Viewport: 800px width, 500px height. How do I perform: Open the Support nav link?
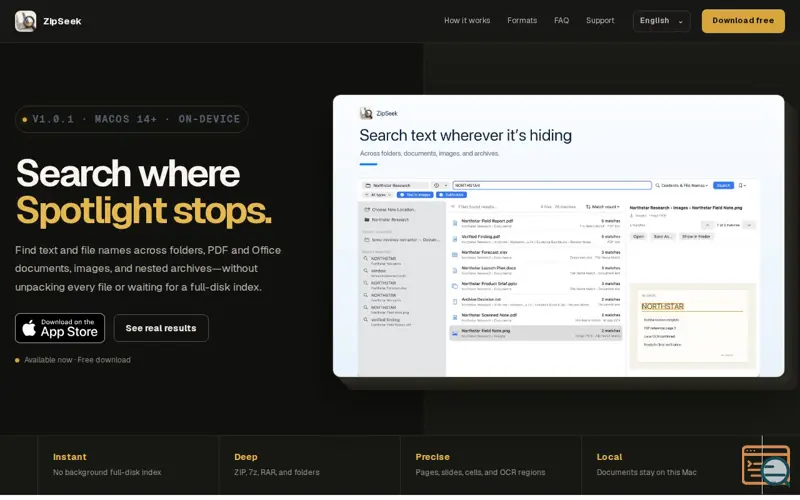pyautogui.click(x=600, y=20)
